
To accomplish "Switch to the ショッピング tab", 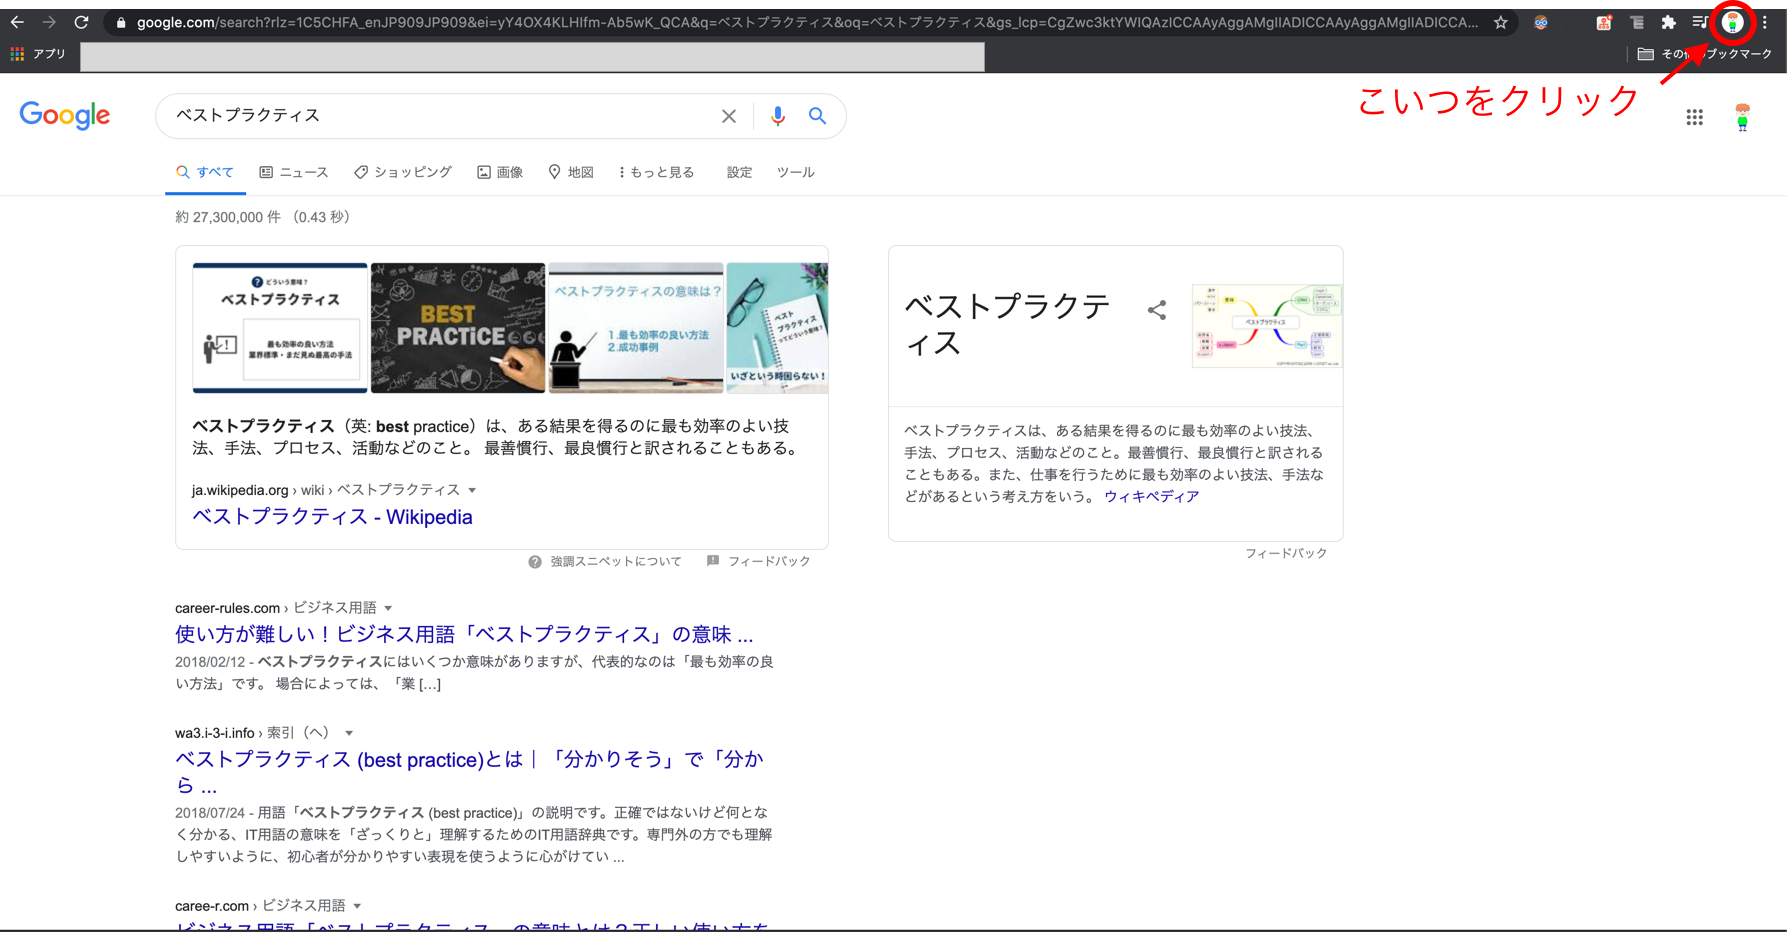I will point(403,172).
